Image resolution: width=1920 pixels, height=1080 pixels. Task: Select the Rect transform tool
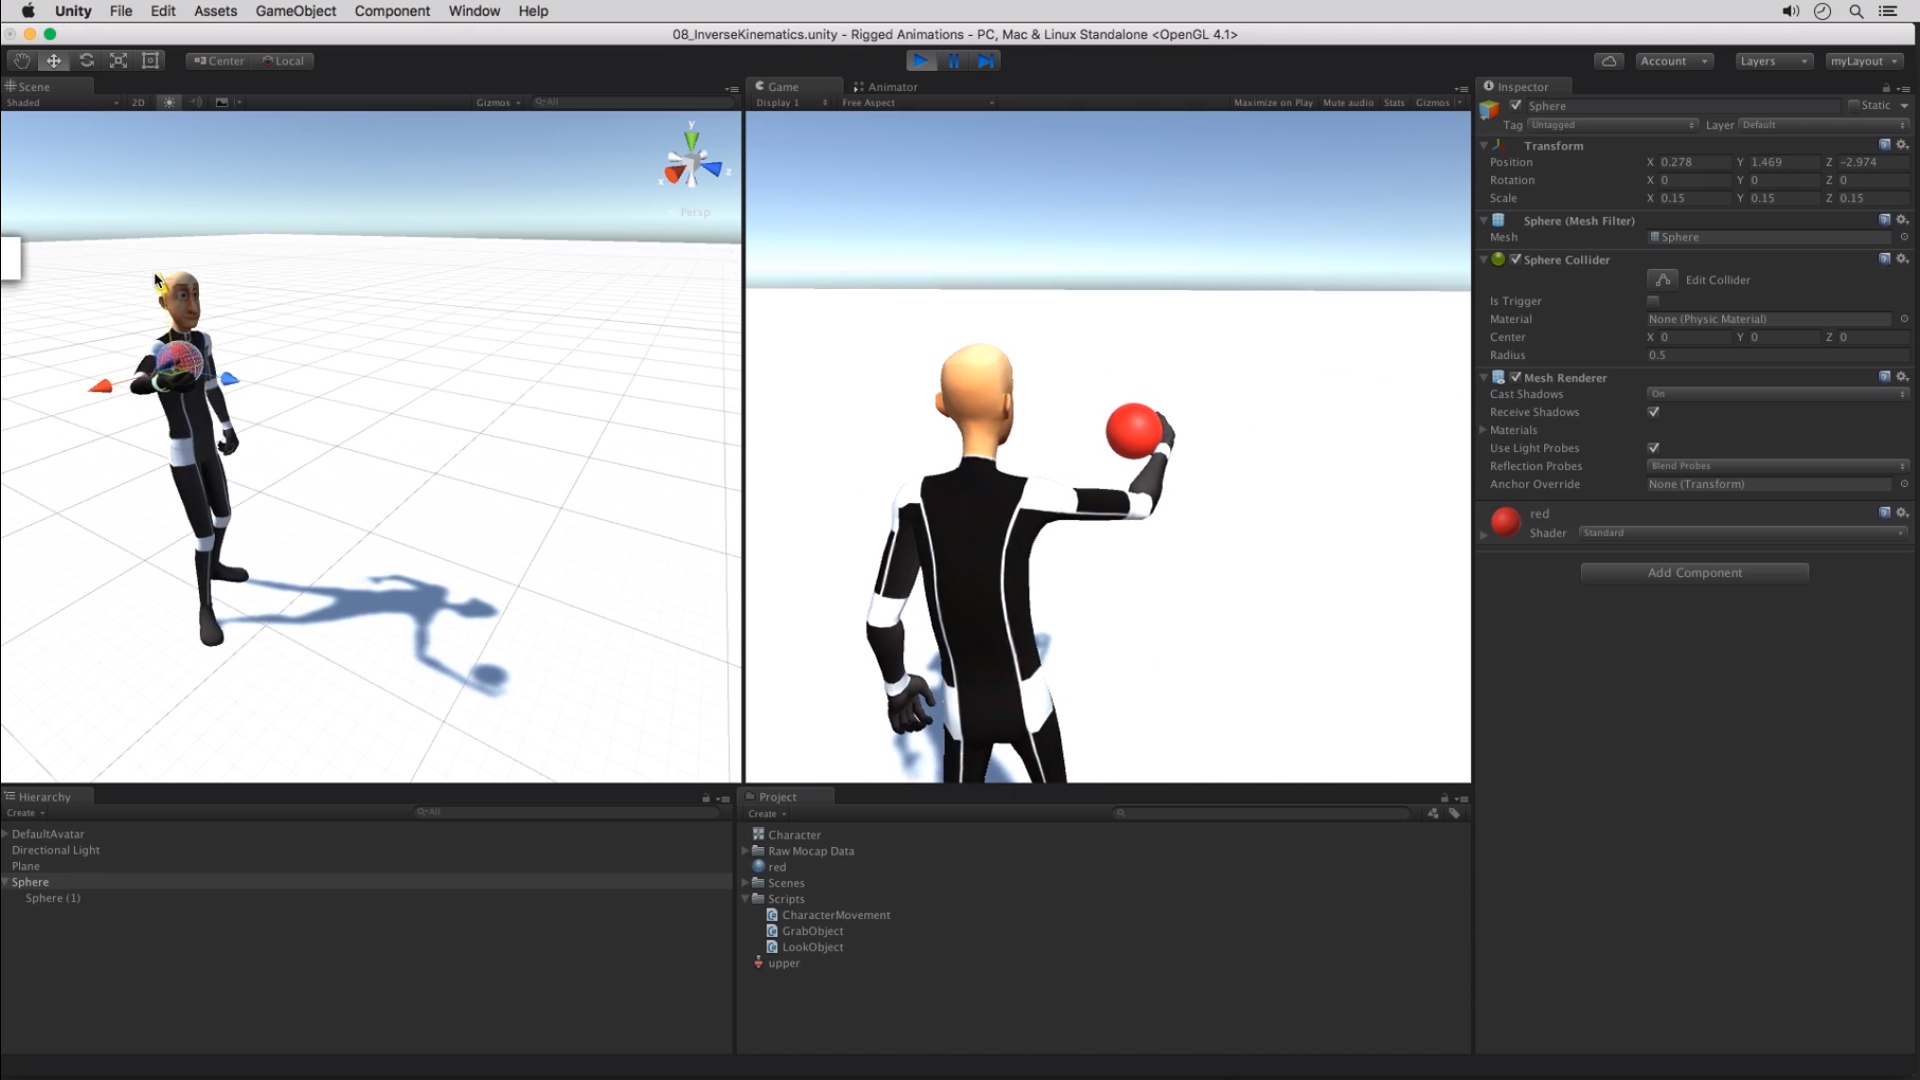point(150,60)
